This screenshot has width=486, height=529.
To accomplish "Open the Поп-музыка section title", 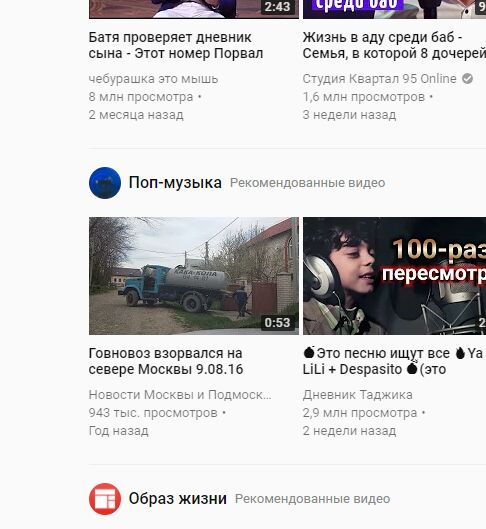I will tap(175, 183).
